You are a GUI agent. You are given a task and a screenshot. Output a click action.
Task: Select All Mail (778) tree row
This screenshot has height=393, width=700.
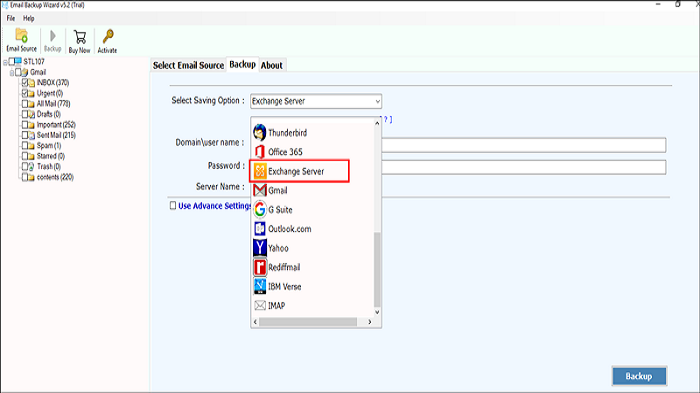tap(54, 104)
